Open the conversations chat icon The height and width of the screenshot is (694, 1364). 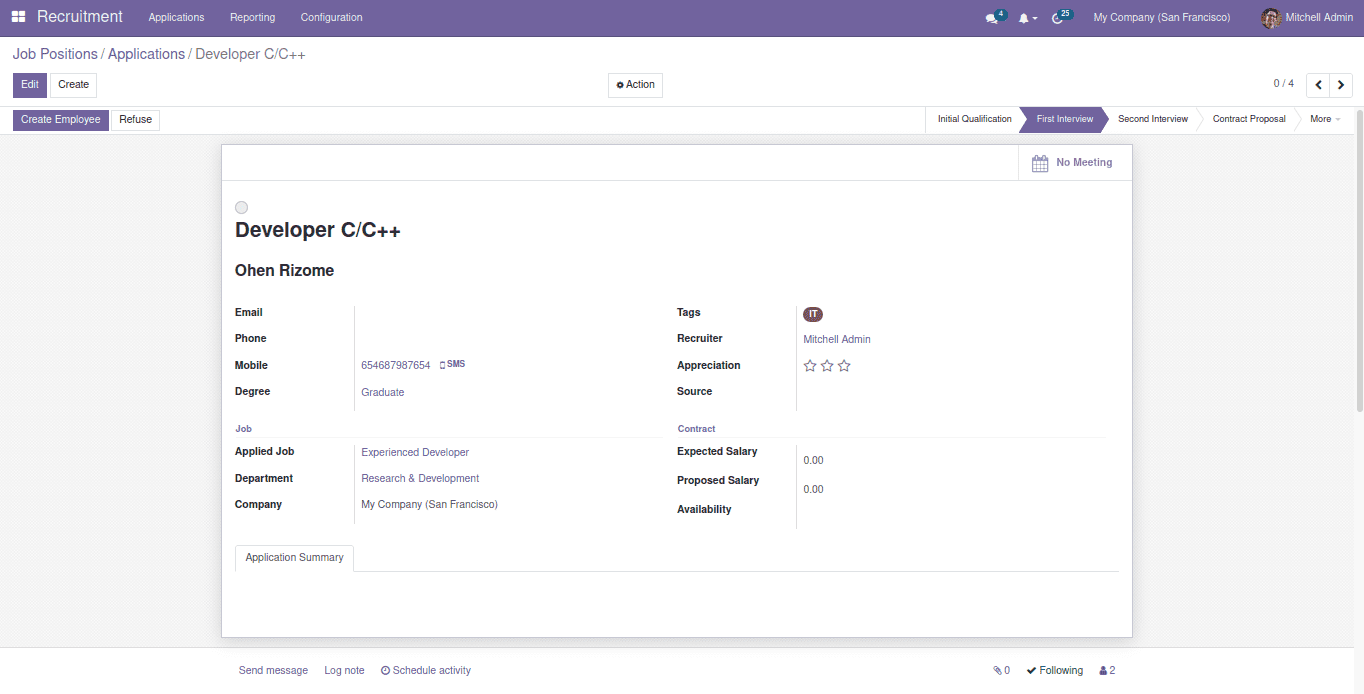tap(991, 18)
